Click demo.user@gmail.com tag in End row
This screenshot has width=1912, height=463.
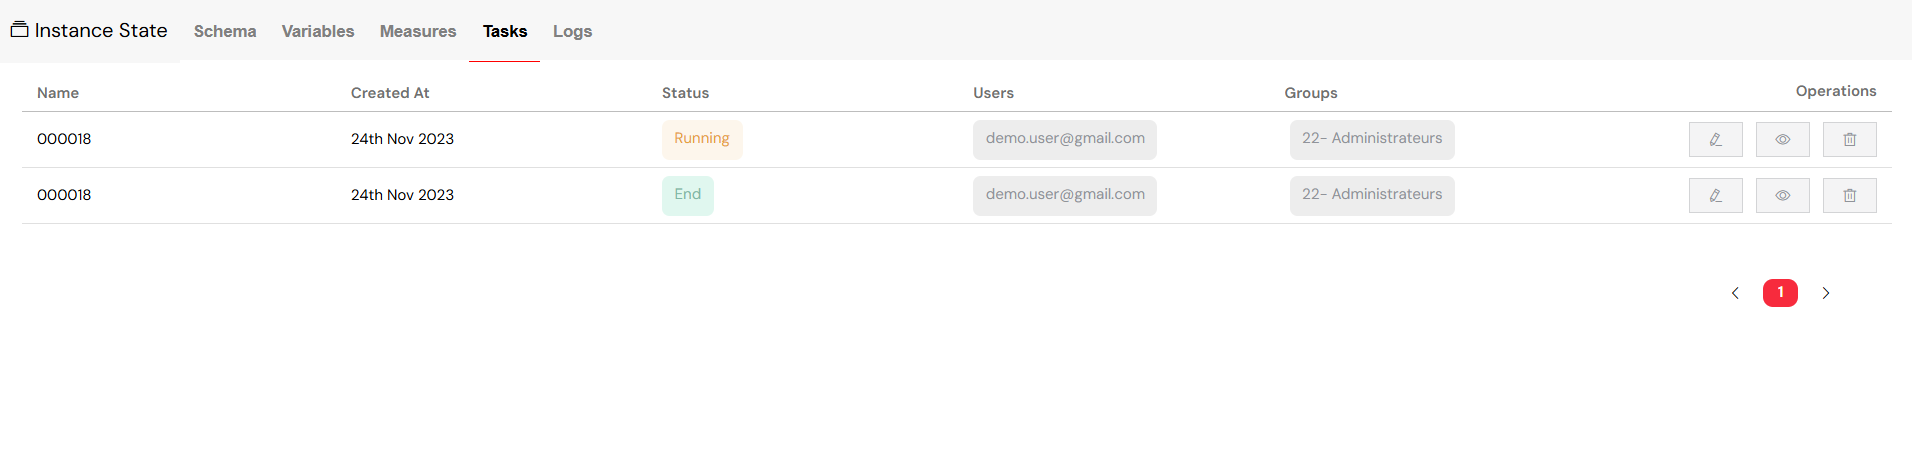click(x=1065, y=195)
